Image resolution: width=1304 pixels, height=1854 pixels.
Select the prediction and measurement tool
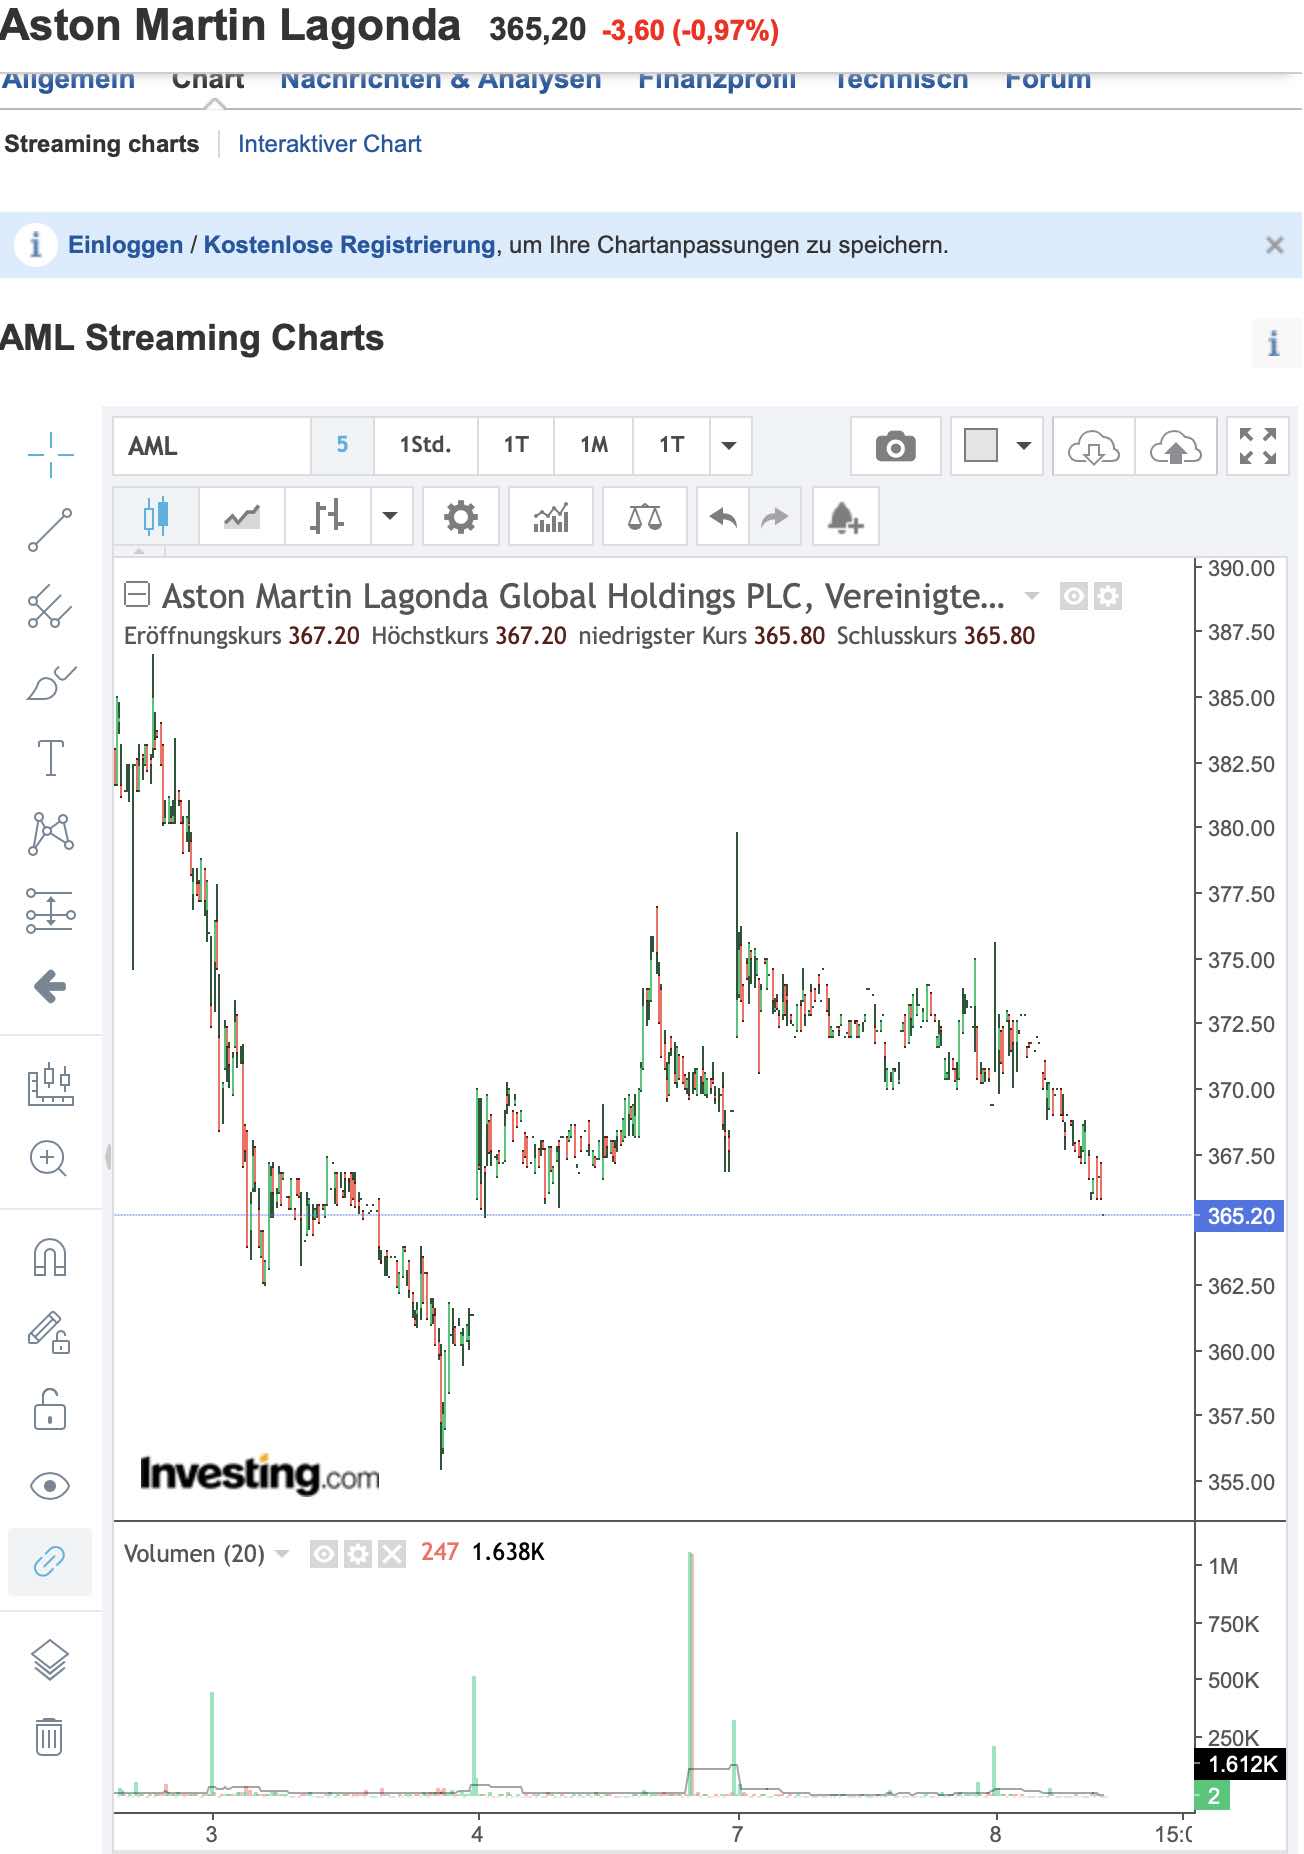click(50, 910)
